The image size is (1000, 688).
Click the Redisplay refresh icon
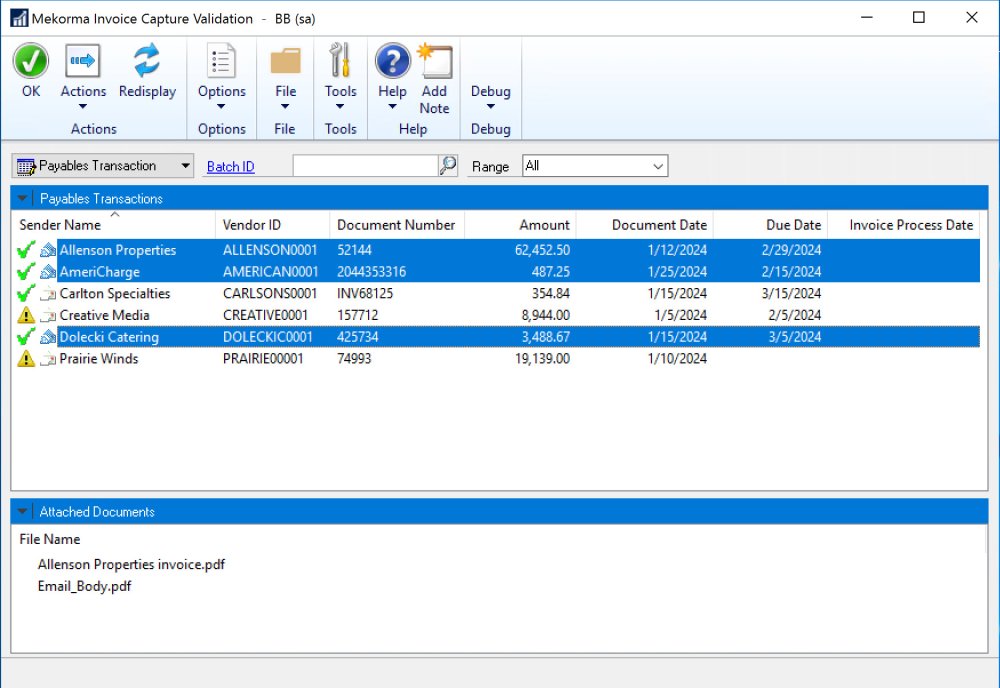(147, 62)
